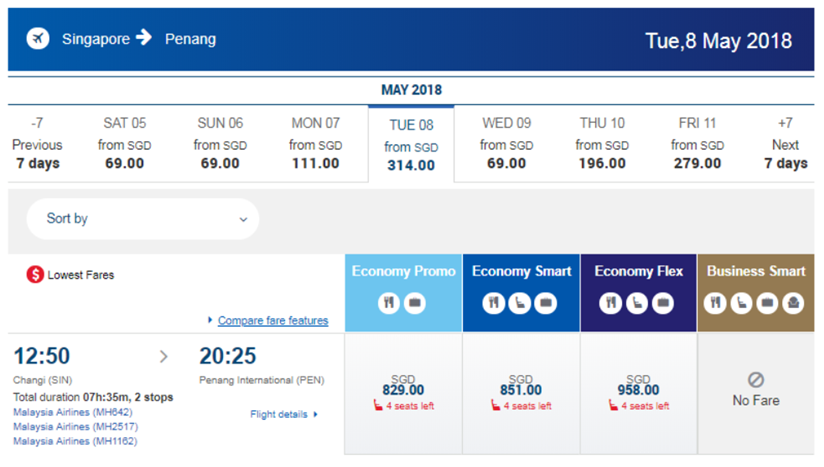This screenshot has width=824, height=467.
Task: Click the seat icon under Business Smart
Action: pyautogui.click(x=741, y=303)
